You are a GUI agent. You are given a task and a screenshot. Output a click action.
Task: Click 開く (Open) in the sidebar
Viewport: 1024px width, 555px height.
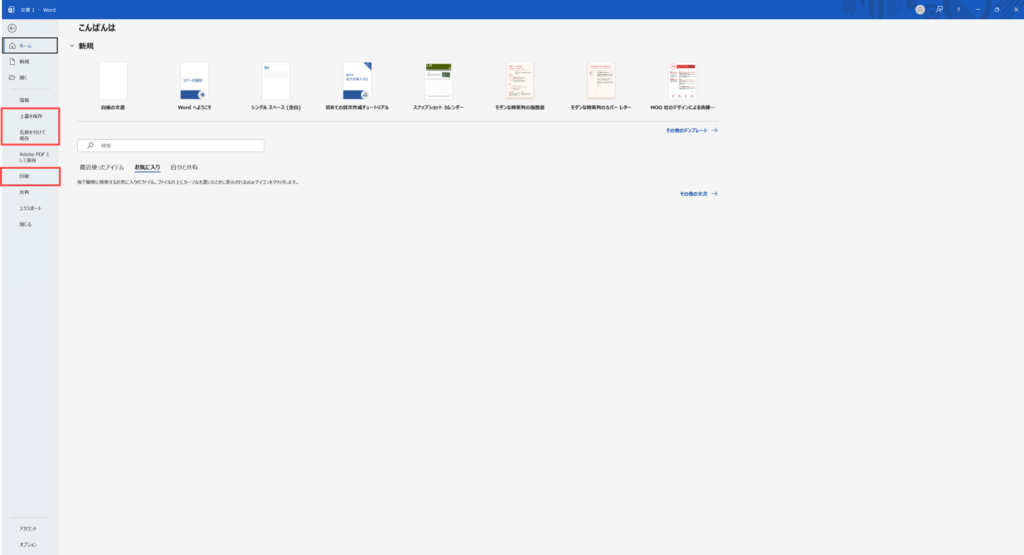(x=25, y=77)
